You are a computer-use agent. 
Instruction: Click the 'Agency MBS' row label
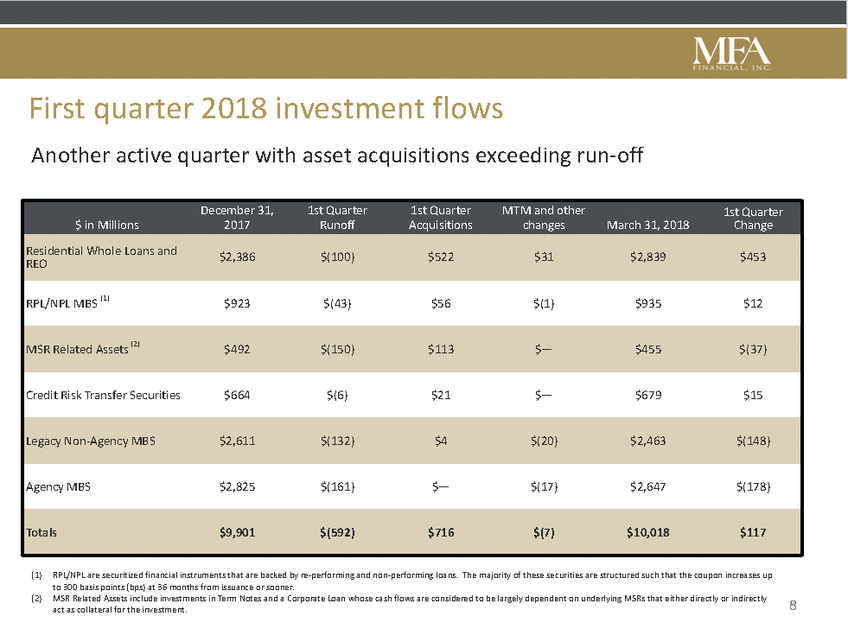click(58, 487)
